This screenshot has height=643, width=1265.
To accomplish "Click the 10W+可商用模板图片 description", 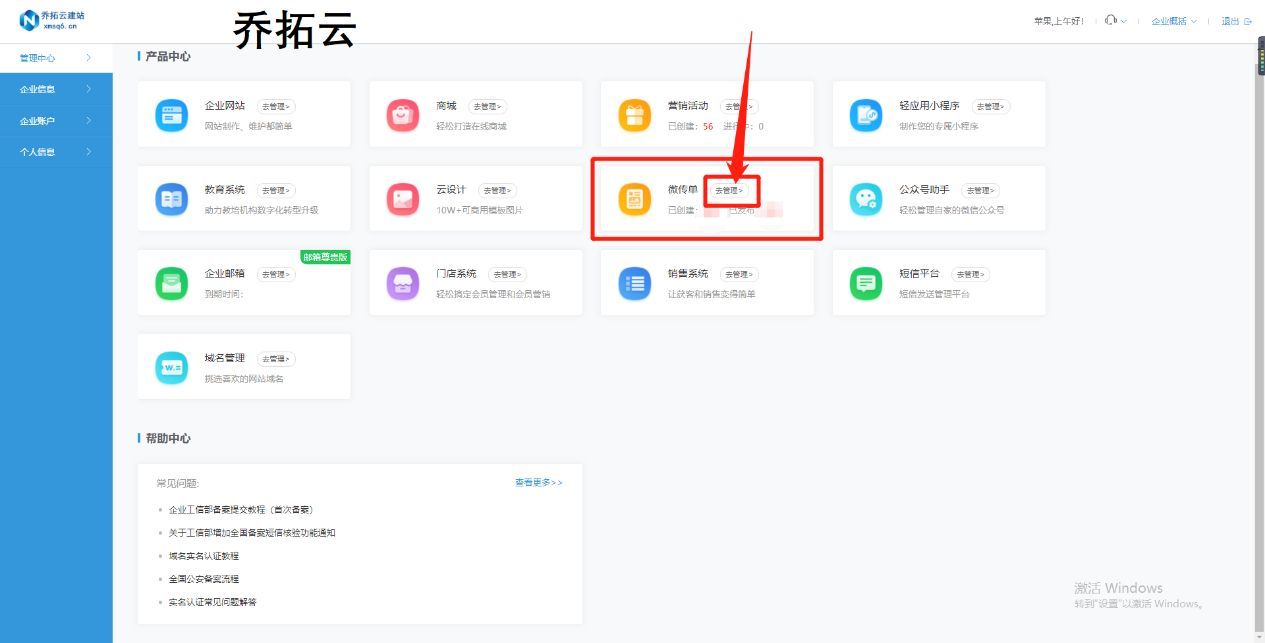I will point(479,211).
